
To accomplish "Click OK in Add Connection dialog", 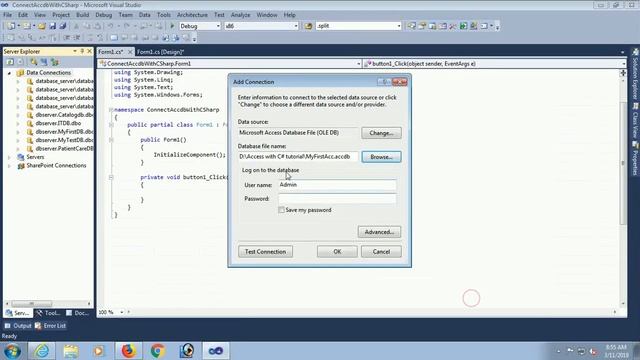I will 337,251.
